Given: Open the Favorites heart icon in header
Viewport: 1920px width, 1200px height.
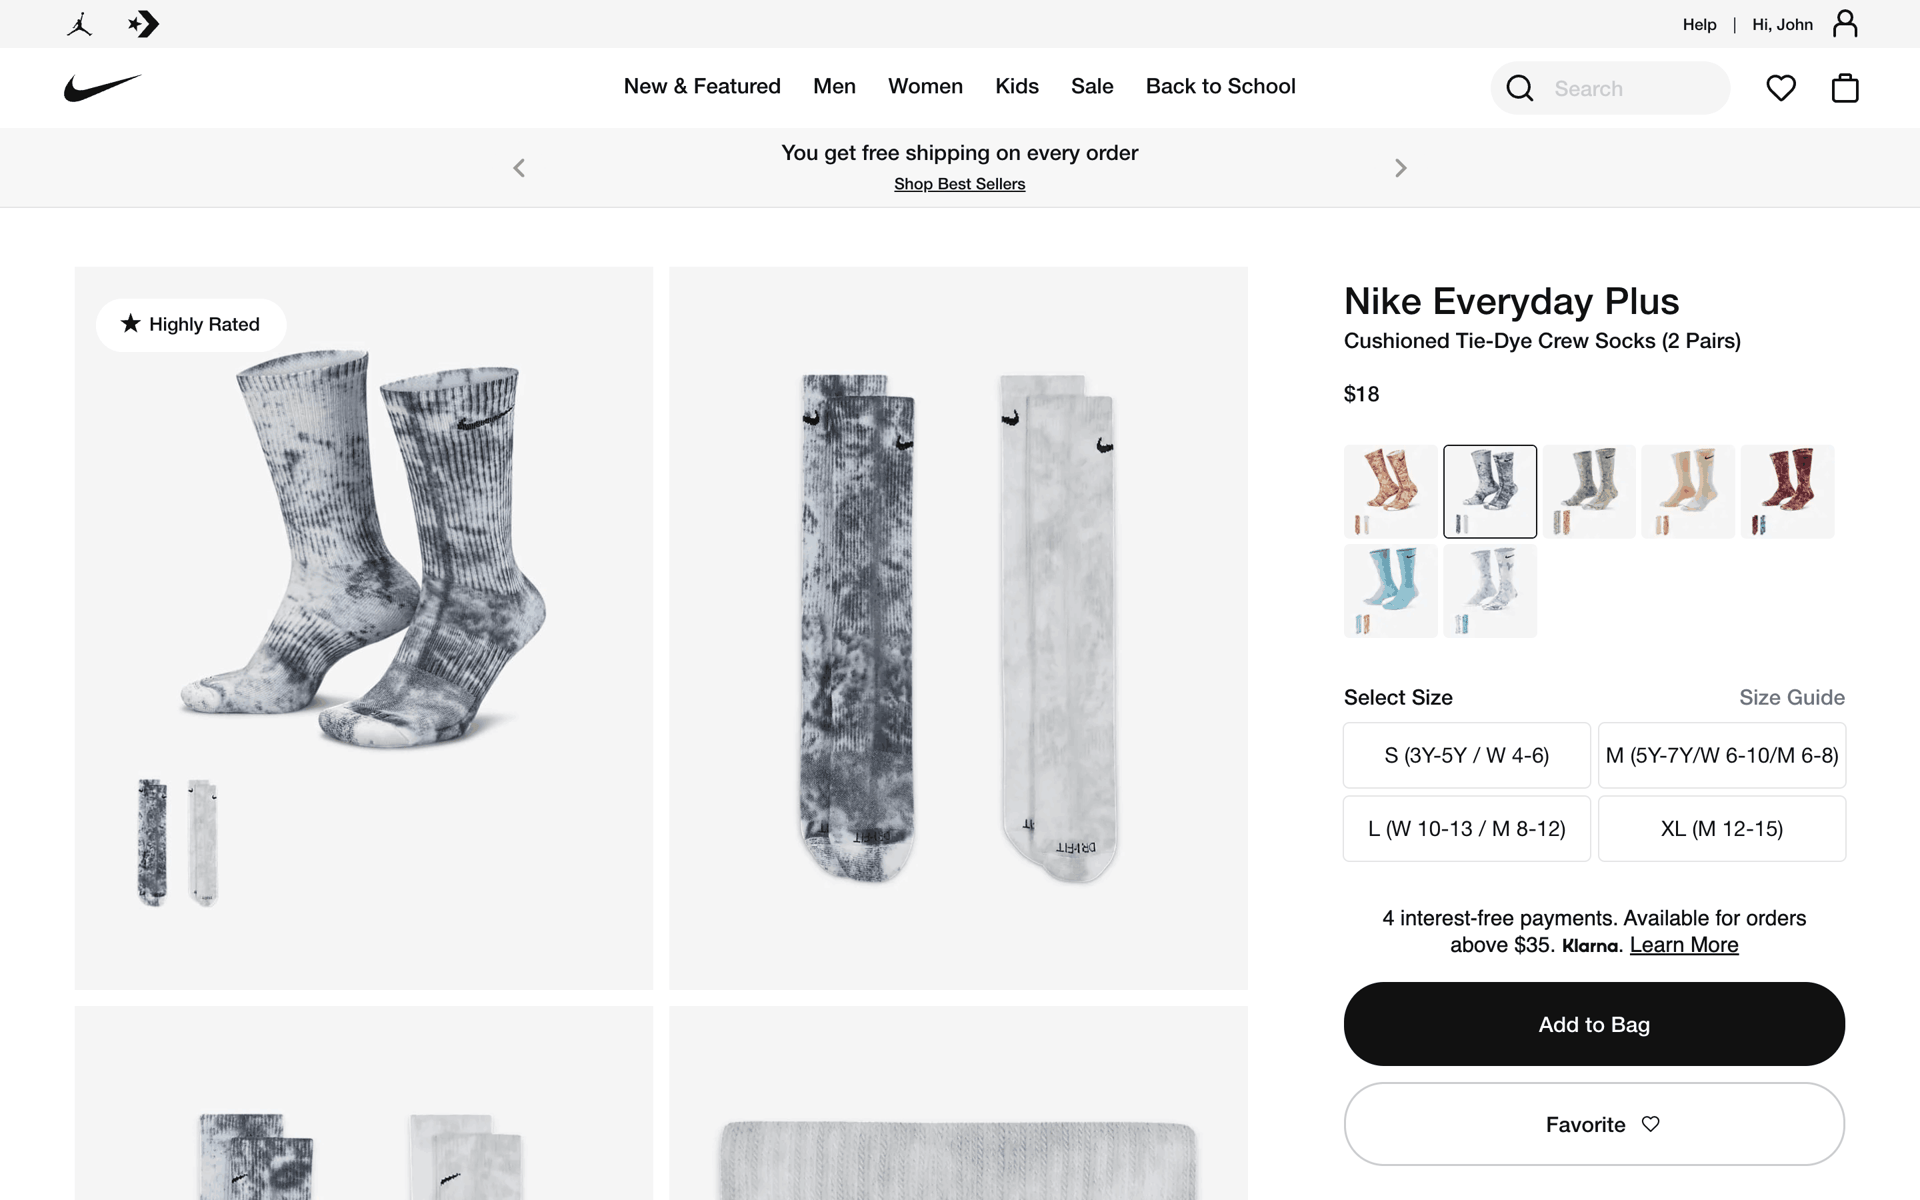Looking at the screenshot, I should click(x=1781, y=88).
